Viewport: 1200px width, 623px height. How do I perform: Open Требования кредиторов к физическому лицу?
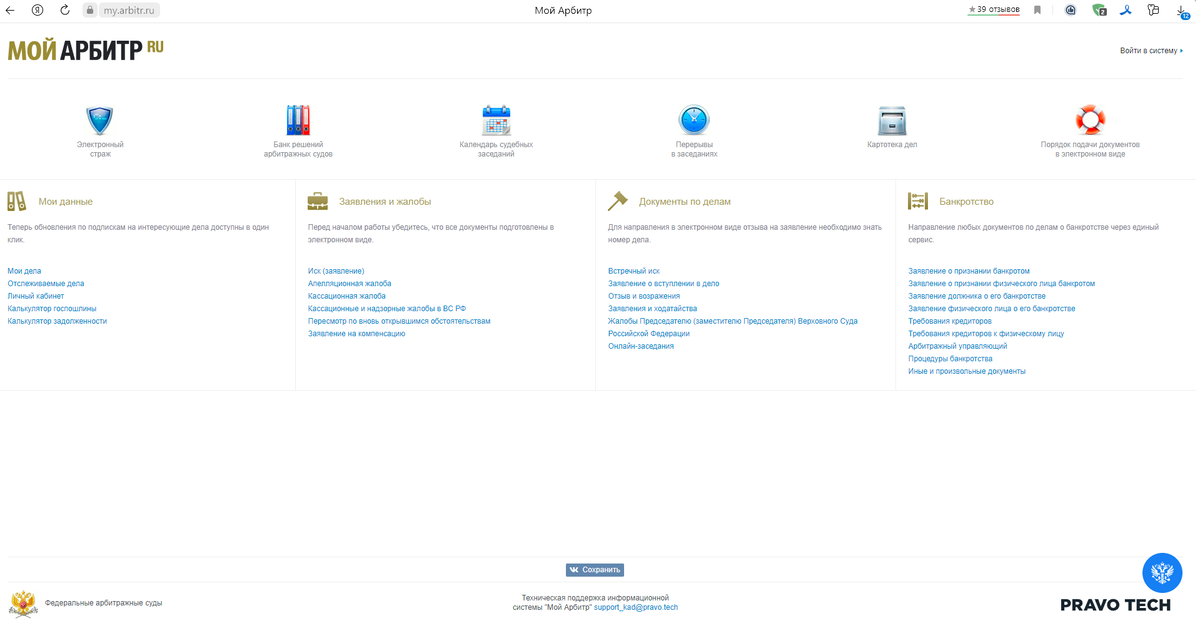click(986, 334)
